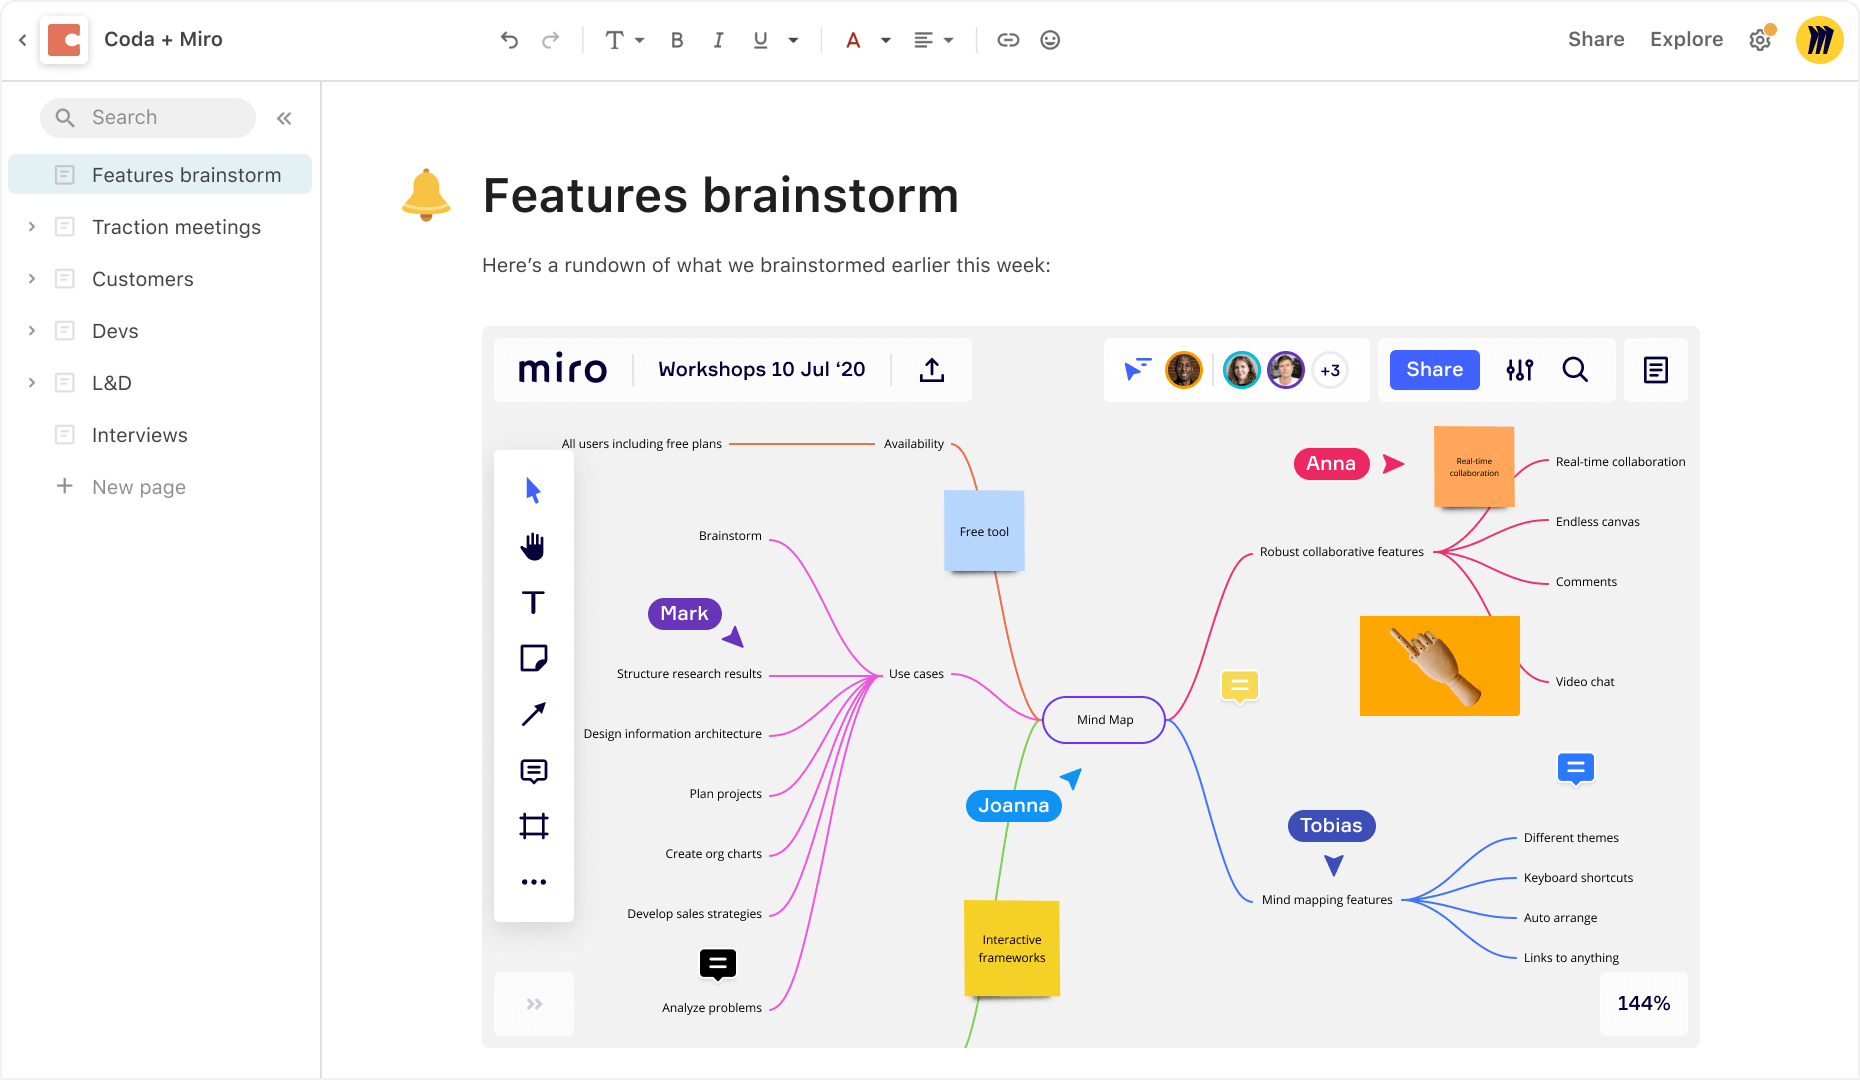This screenshot has height=1080, width=1860.
Task: Click the 144% zoom level
Action: point(1644,1004)
